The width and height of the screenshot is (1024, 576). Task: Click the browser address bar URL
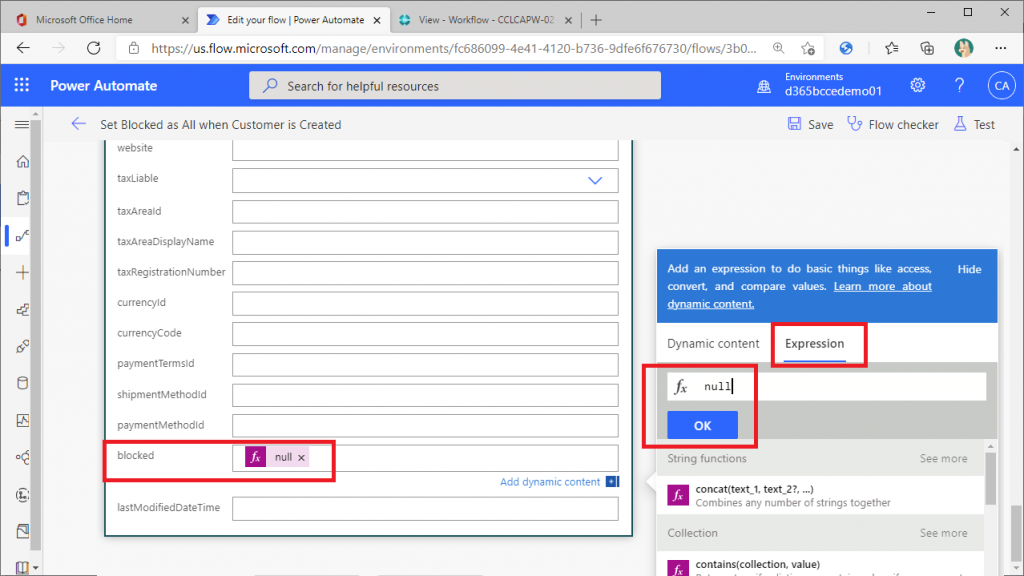coord(453,48)
